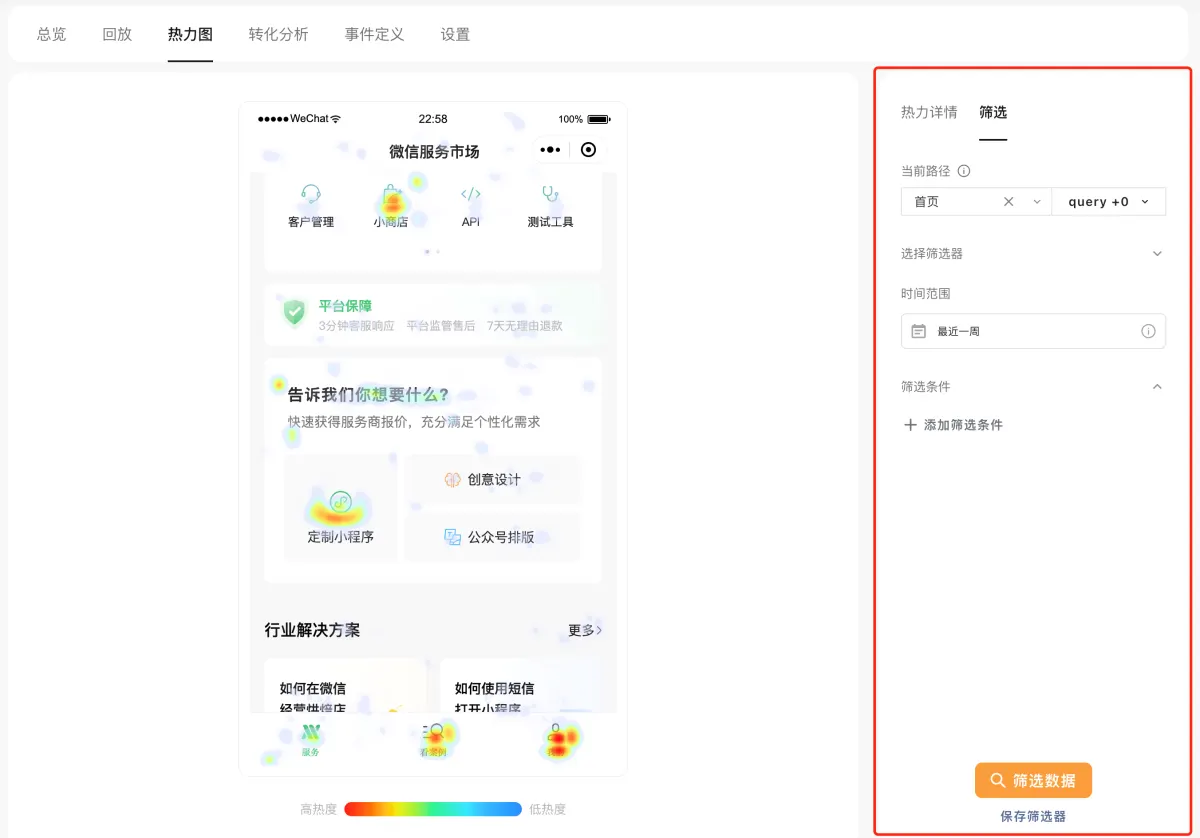Image resolution: width=1200 pixels, height=838 pixels.
Task: Click the 创意设计 brain icon
Action: [452, 480]
